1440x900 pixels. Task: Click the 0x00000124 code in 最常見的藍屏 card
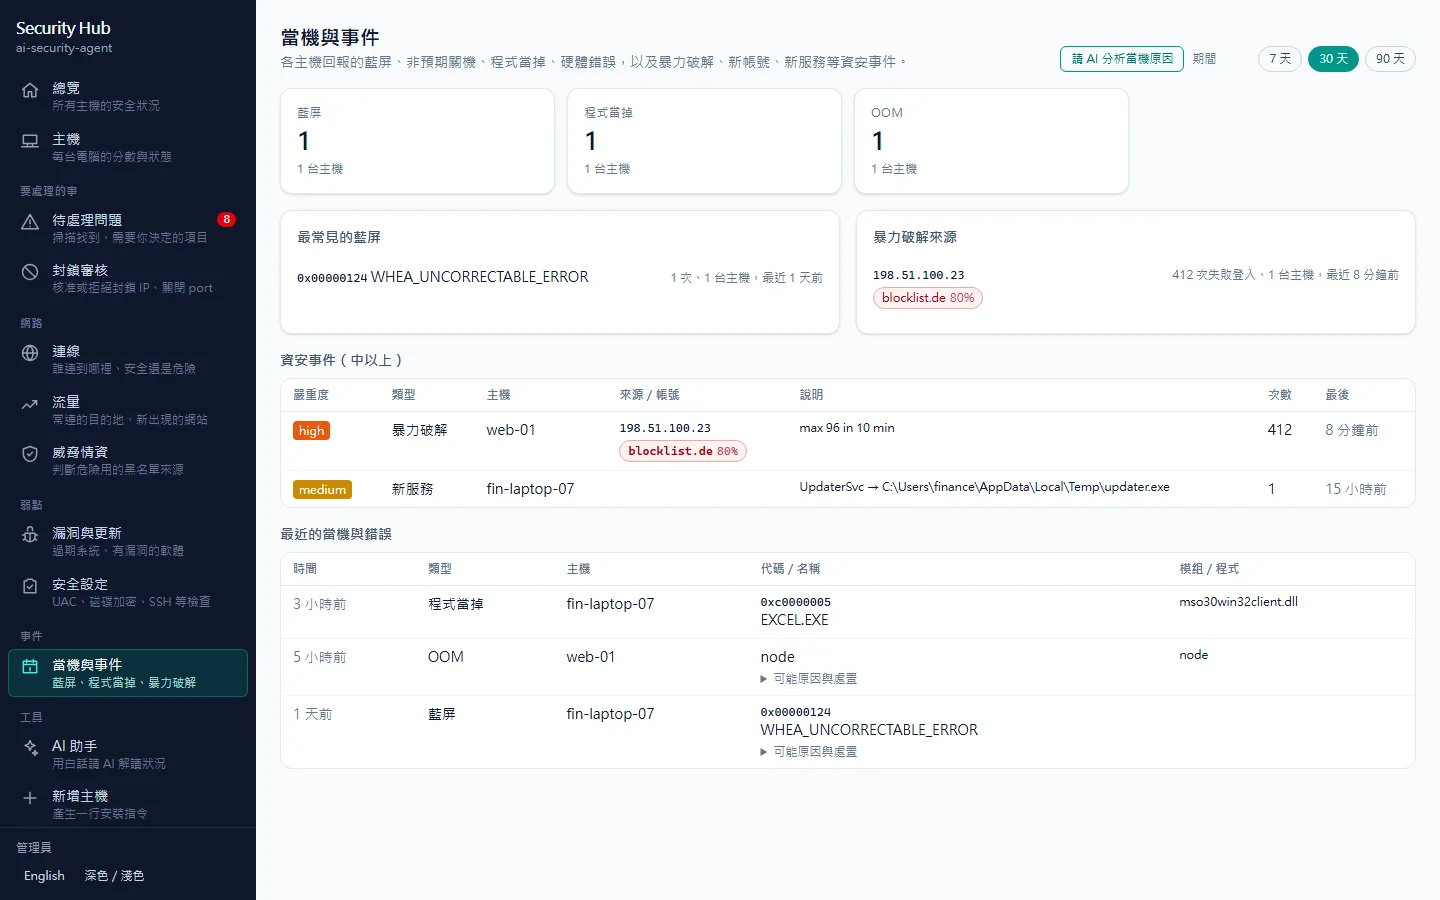332,278
